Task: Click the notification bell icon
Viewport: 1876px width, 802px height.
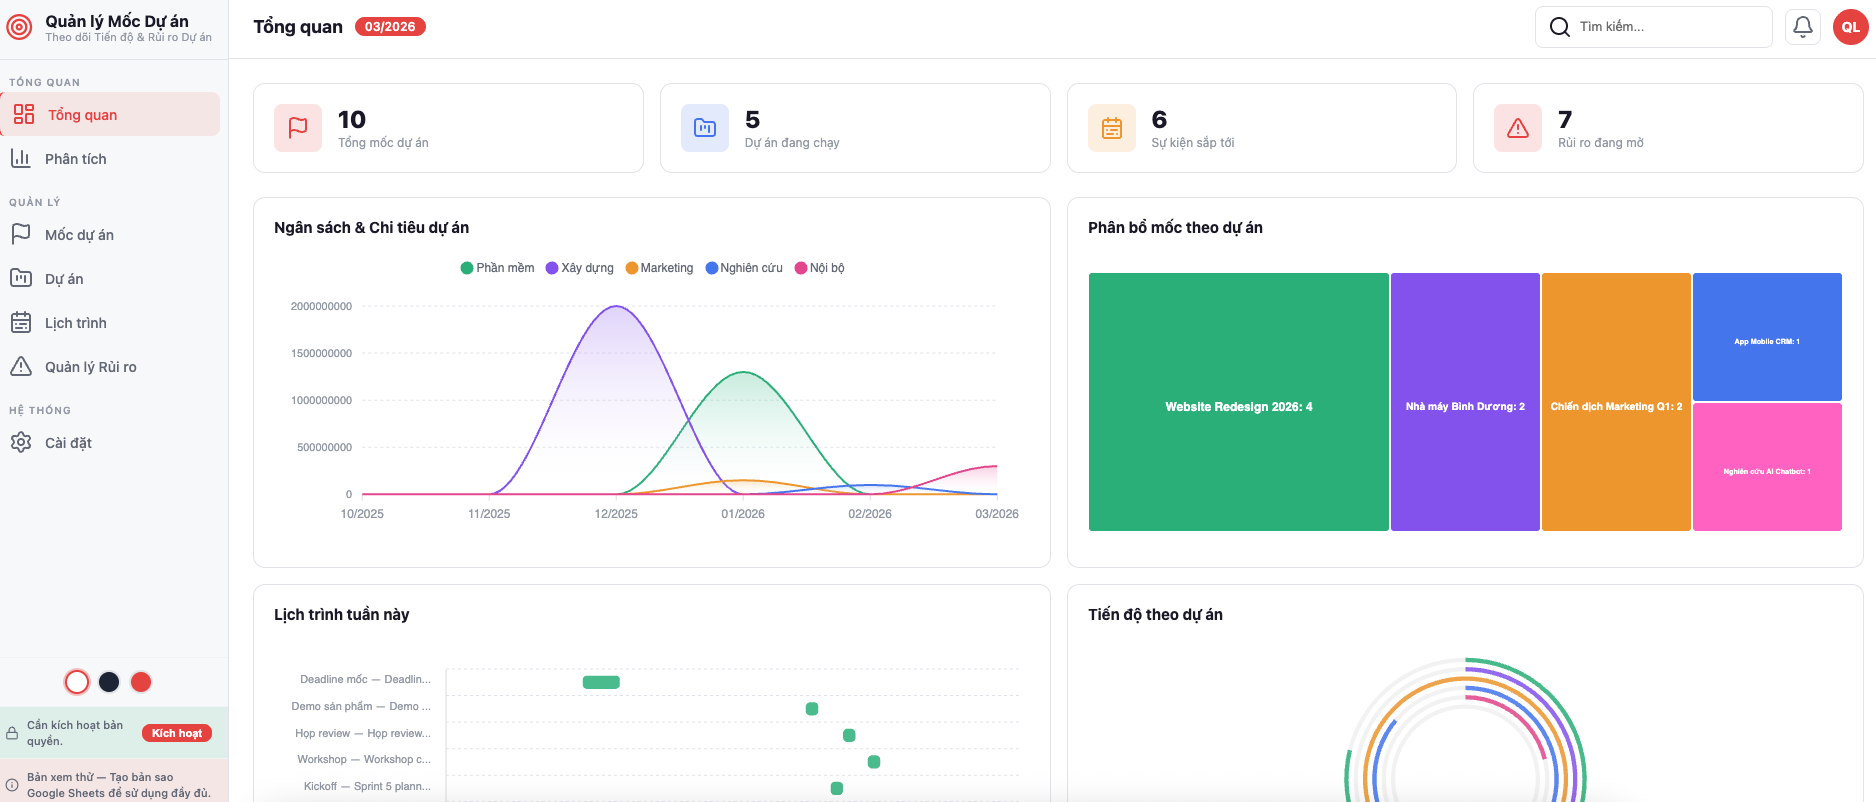Action: click(x=1802, y=27)
